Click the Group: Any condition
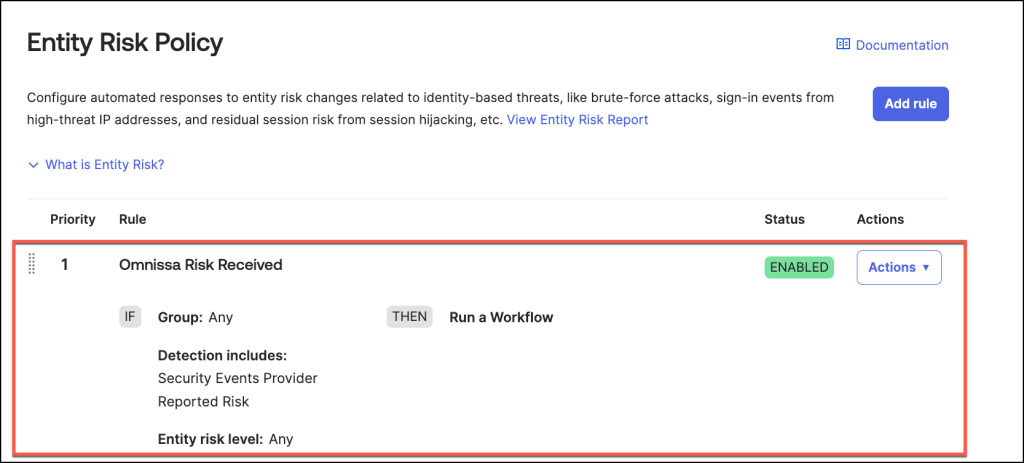Image resolution: width=1024 pixels, height=463 pixels. click(195, 317)
